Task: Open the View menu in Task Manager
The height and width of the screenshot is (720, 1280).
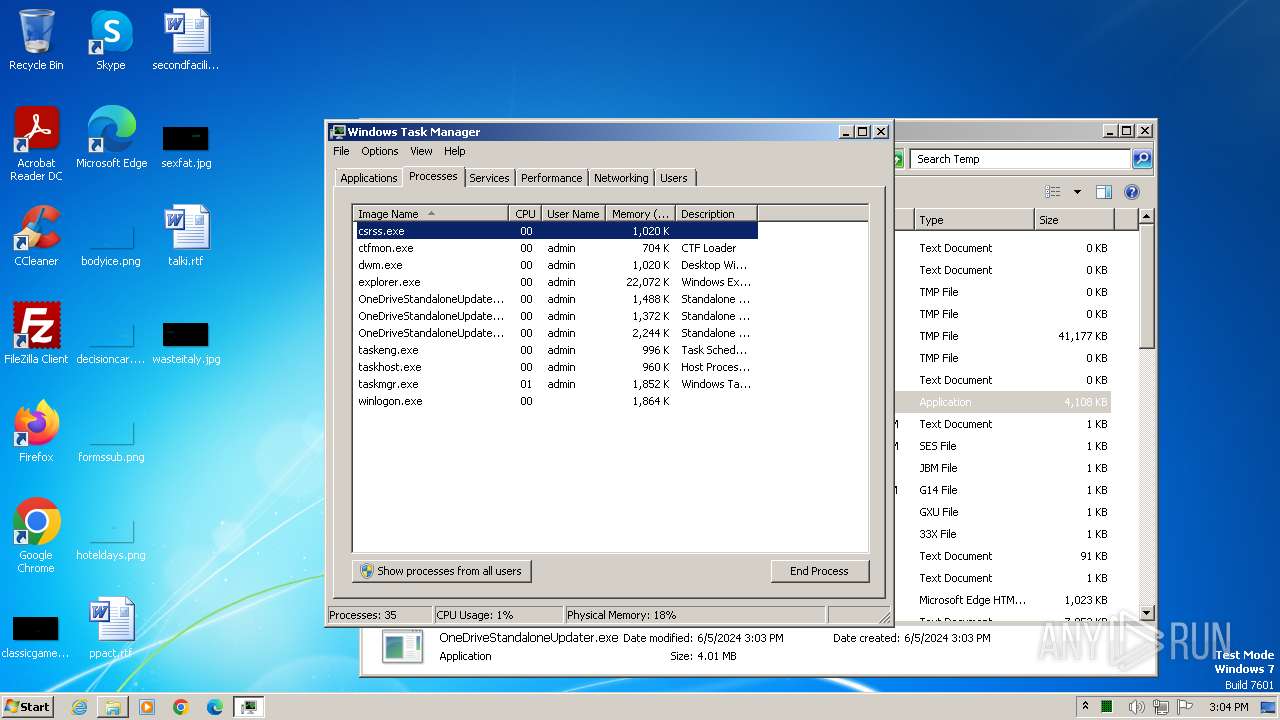Action: click(x=421, y=151)
